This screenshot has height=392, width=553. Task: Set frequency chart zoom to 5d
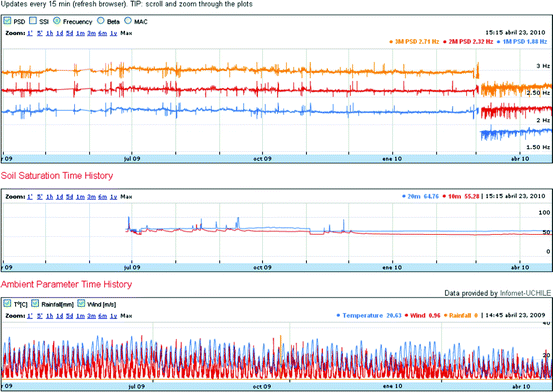pos(69,33)
